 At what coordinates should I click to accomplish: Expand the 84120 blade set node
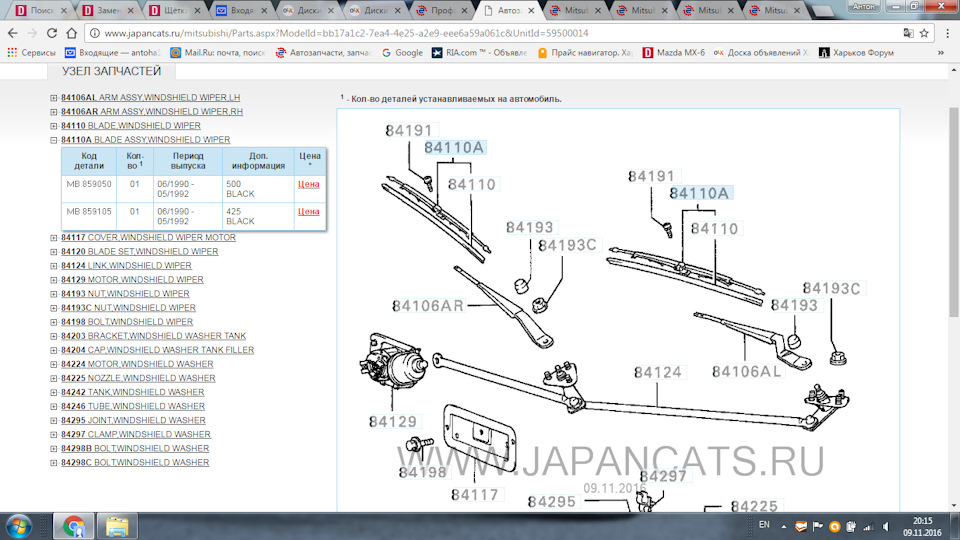54,252
